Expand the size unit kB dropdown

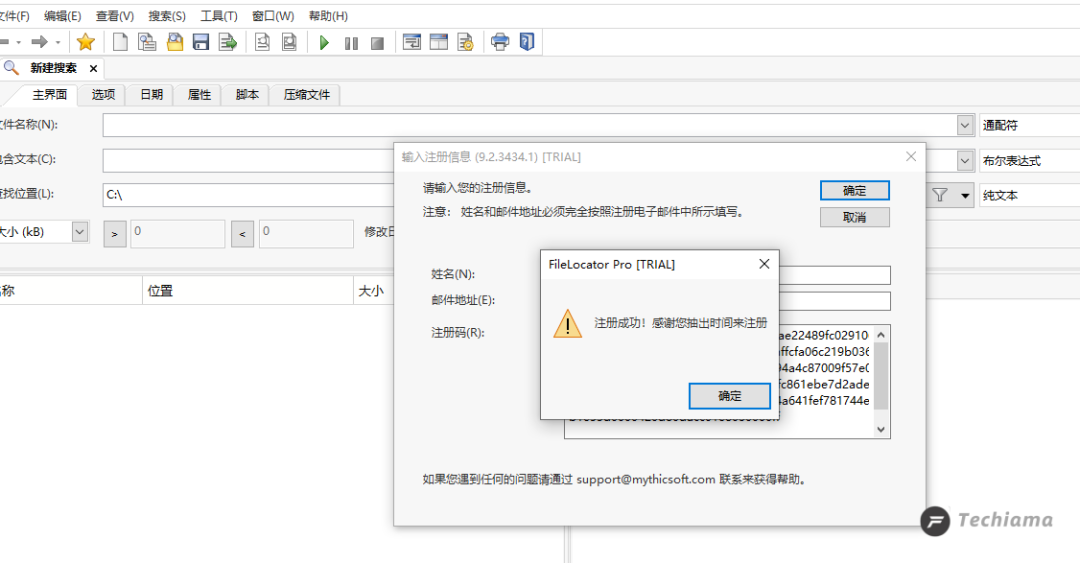80,232
